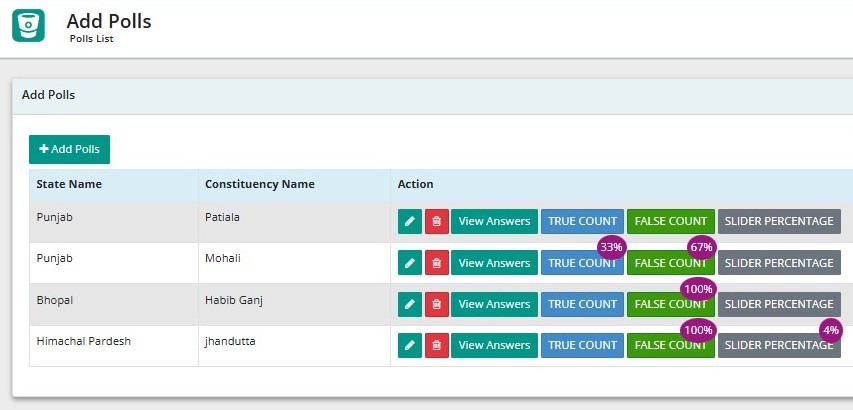The height and width of the screenshot is (410, 853).
Task: Click the State Name column header
Action: (69, 184)
